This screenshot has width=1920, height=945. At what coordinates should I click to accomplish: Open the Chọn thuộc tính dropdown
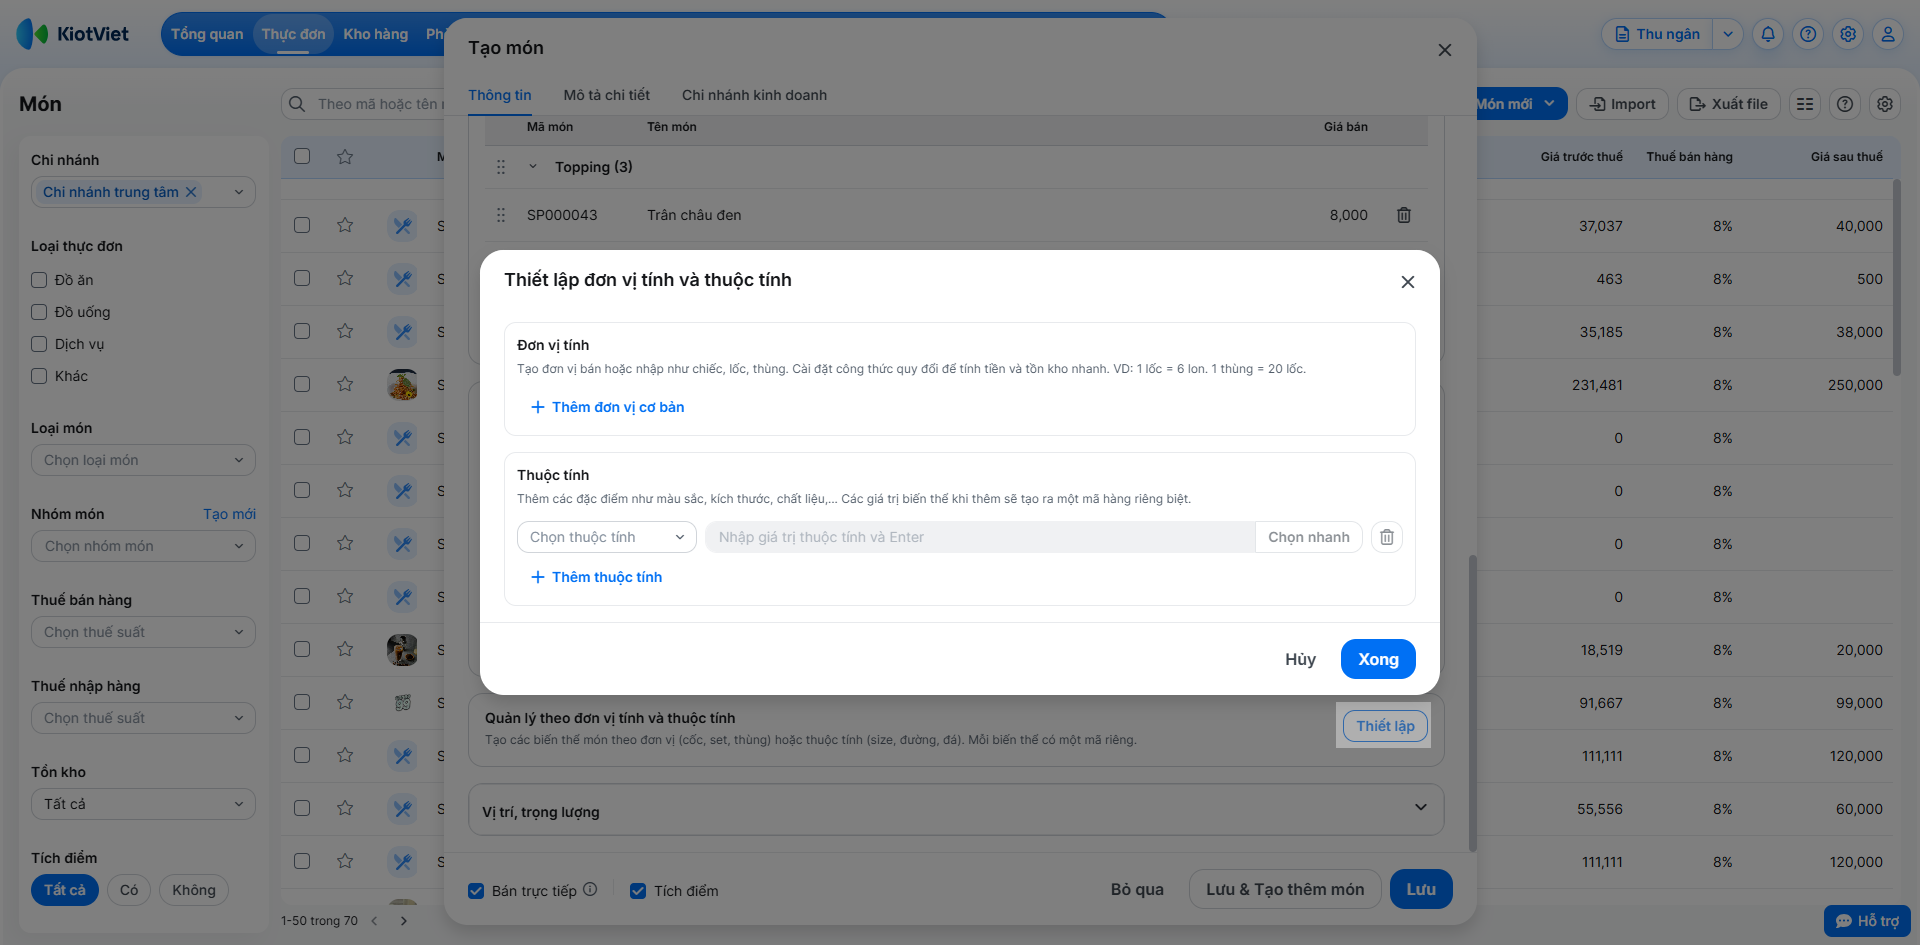[607, 537]
